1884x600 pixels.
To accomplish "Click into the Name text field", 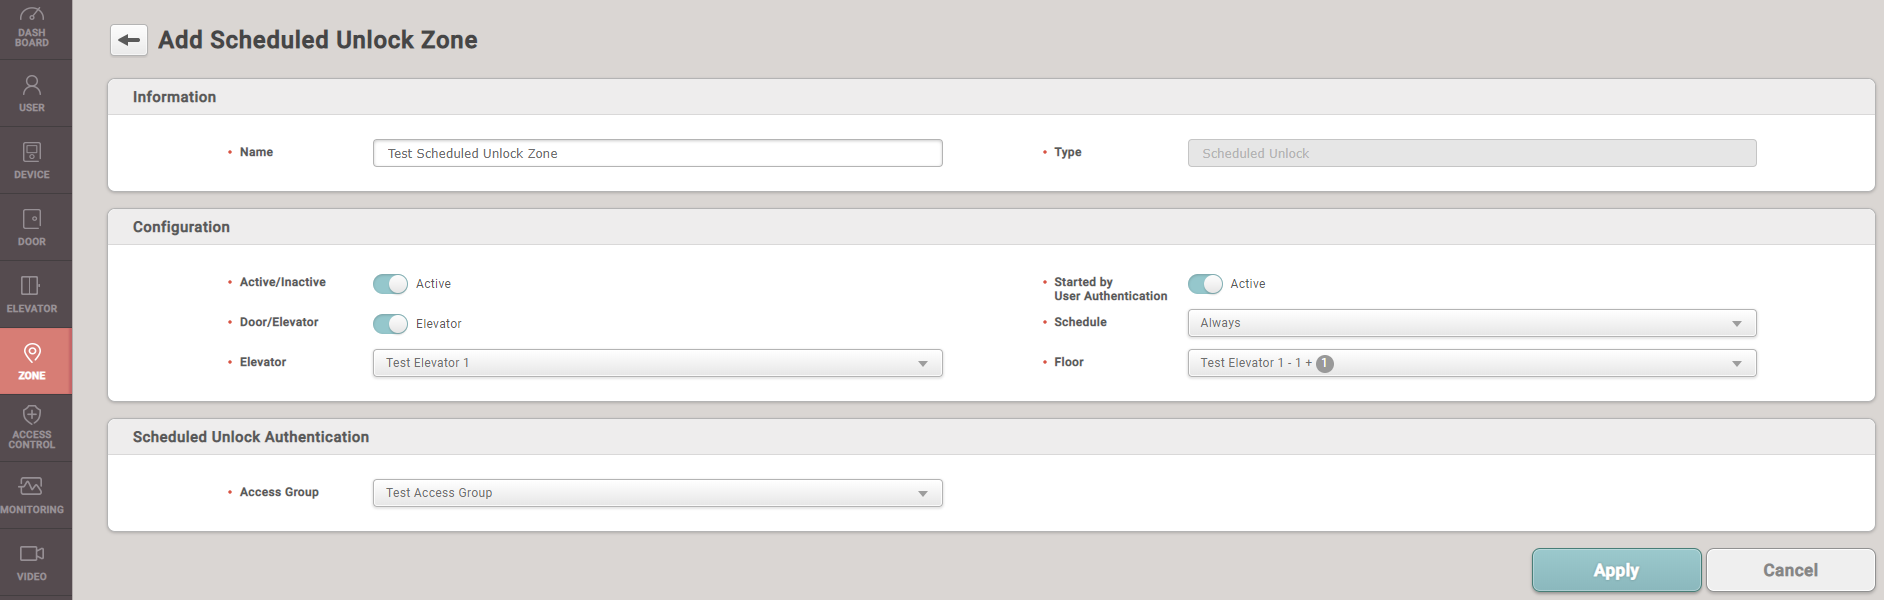I will pos(657,153).
